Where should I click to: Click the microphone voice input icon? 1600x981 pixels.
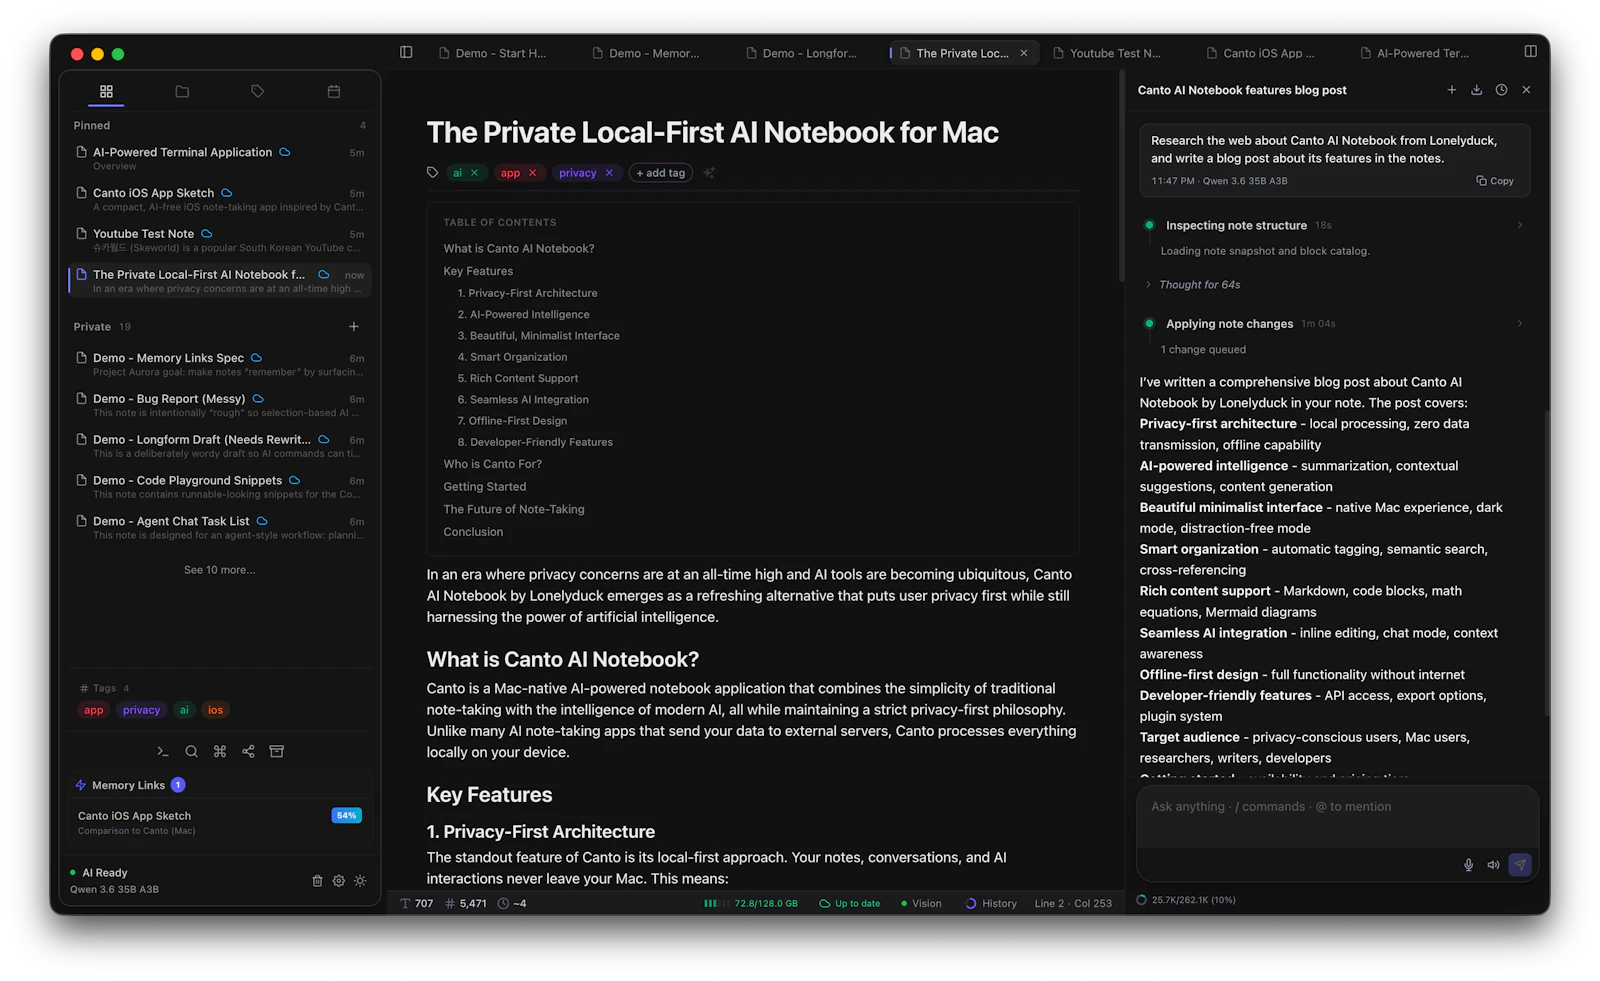pos(1468,865)
